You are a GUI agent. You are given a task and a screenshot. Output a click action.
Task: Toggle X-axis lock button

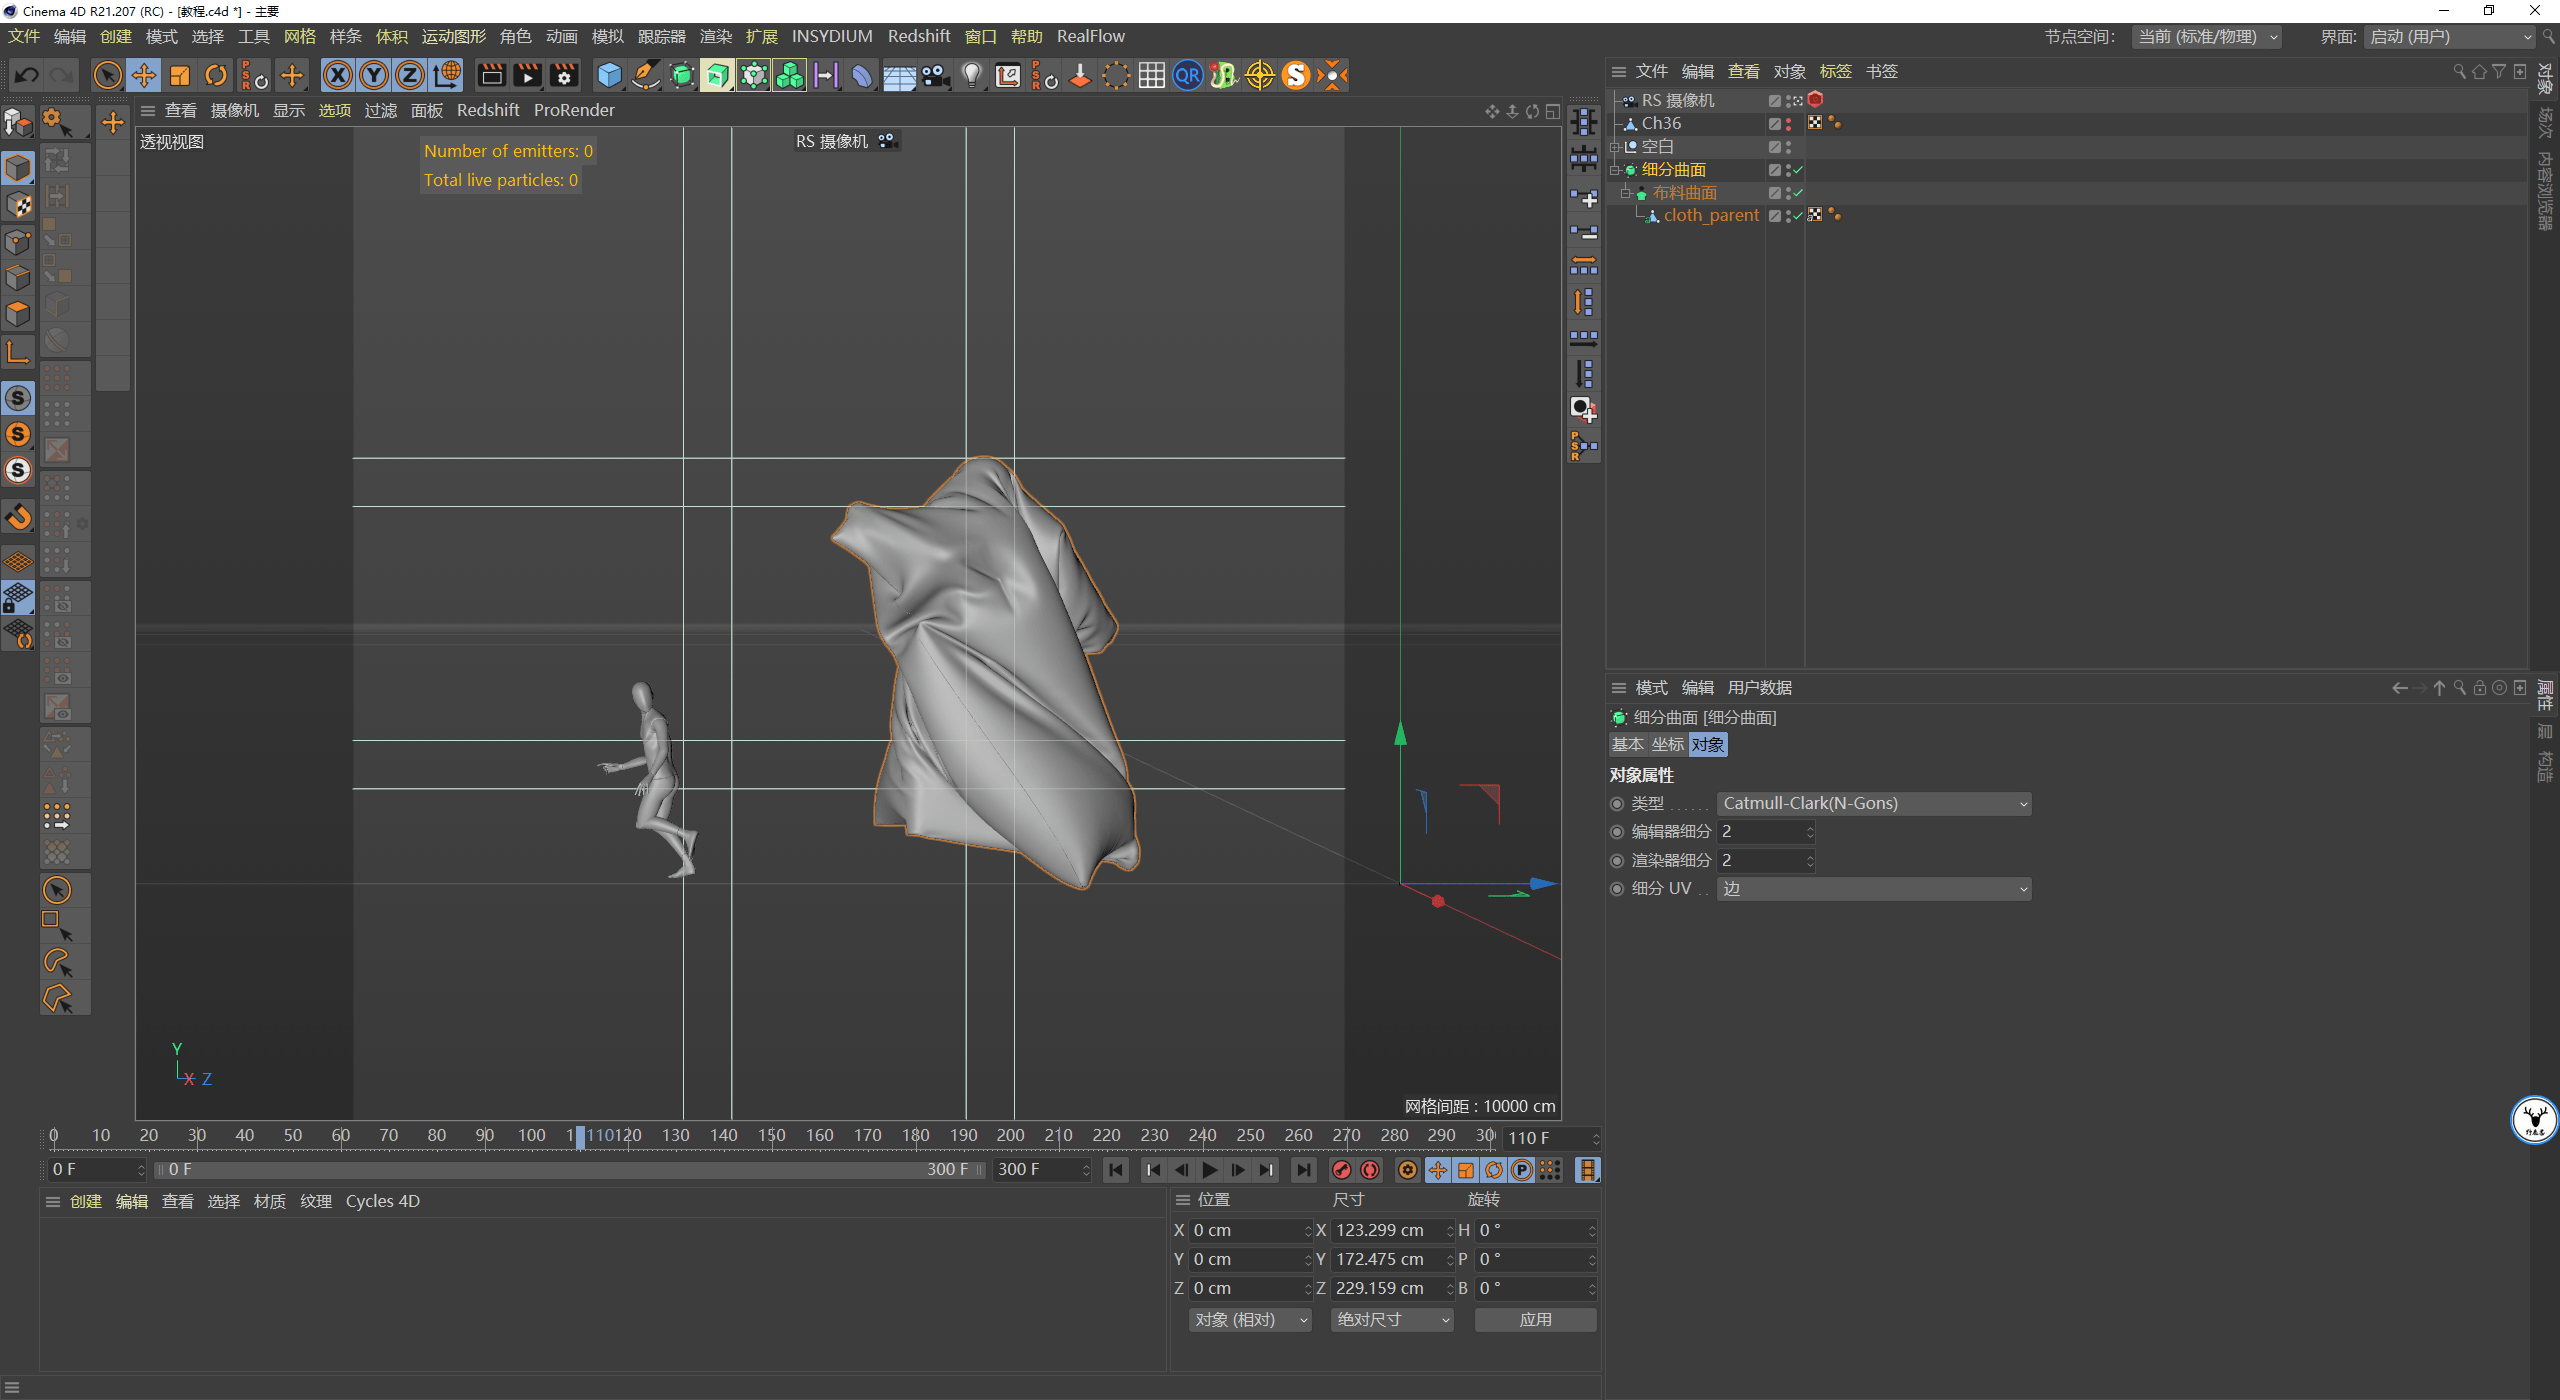tap(338, 75)
